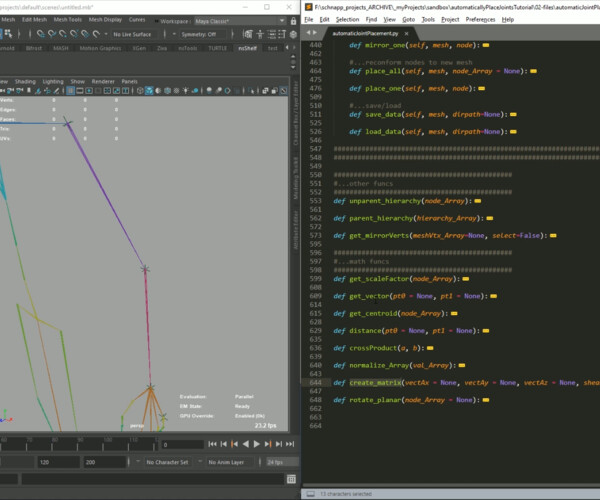Image resolution: width=600 pixels, height=500 pixels.
Task: Select the 24 fps frame rate box
Action: click(x=279, y=463)
